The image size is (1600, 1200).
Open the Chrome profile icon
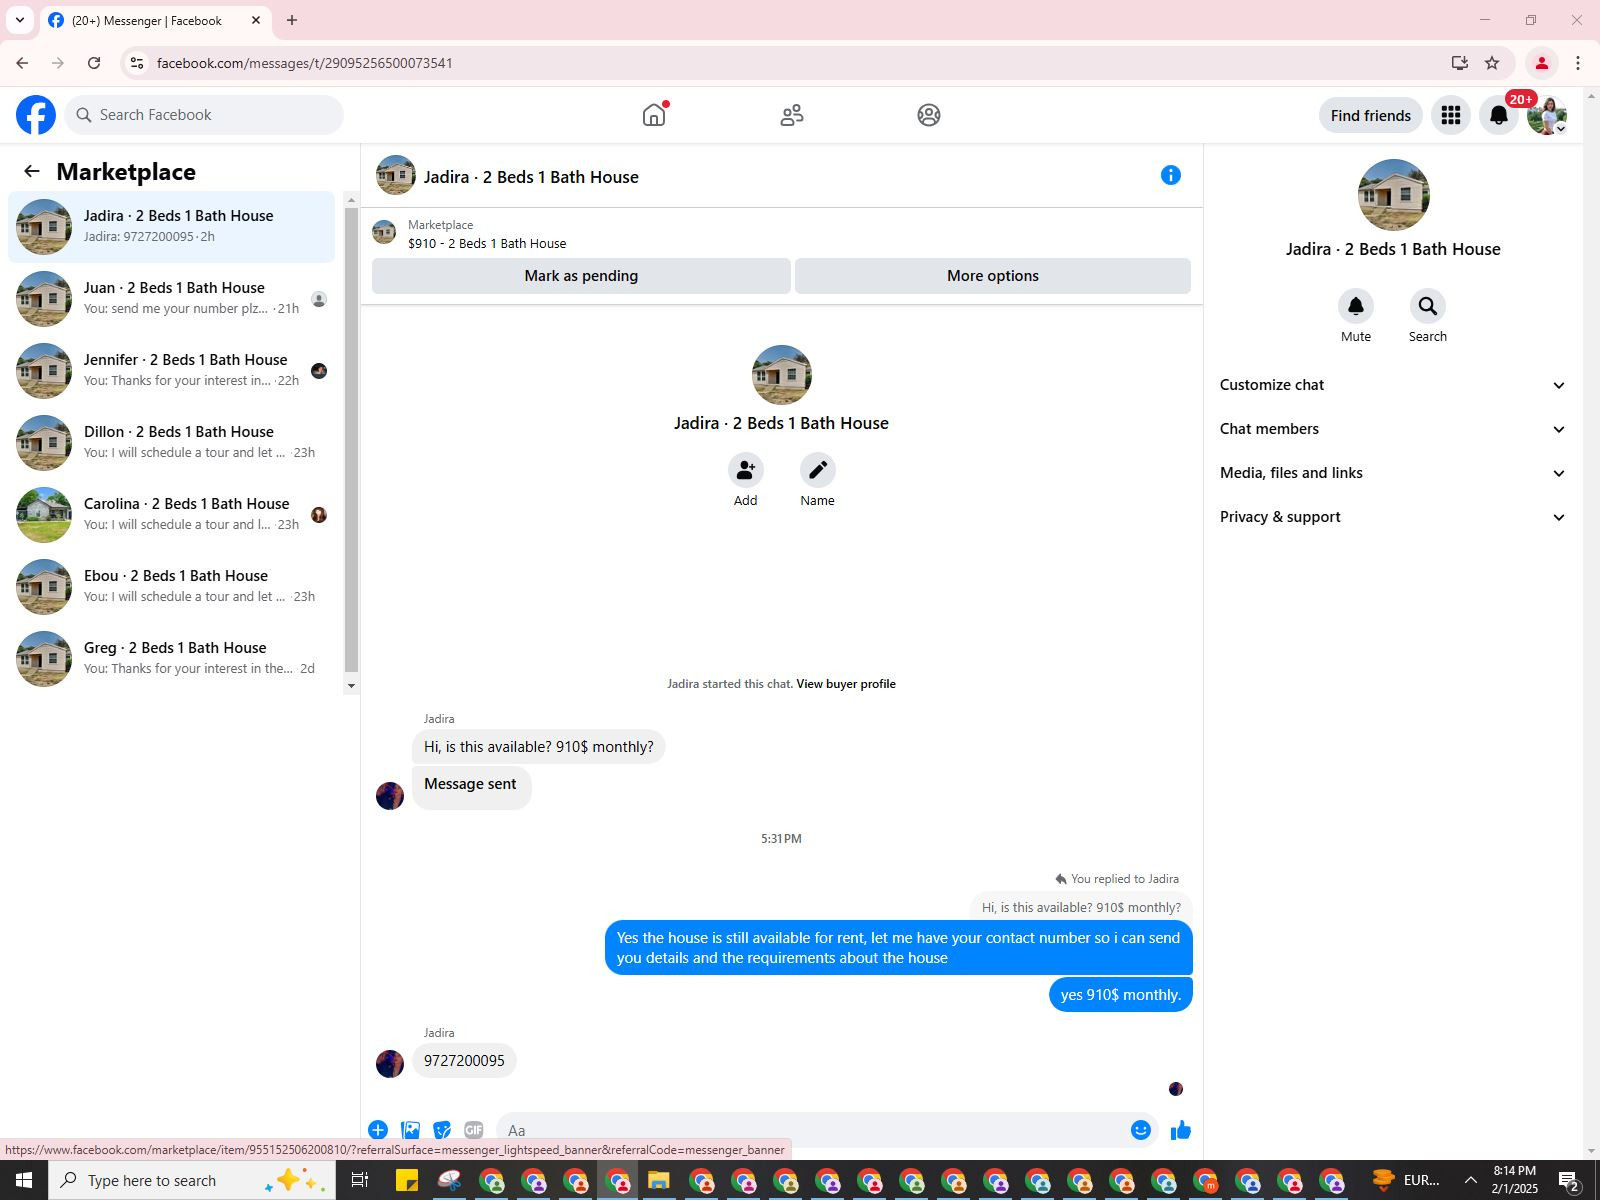click(x=1542, y=63)
